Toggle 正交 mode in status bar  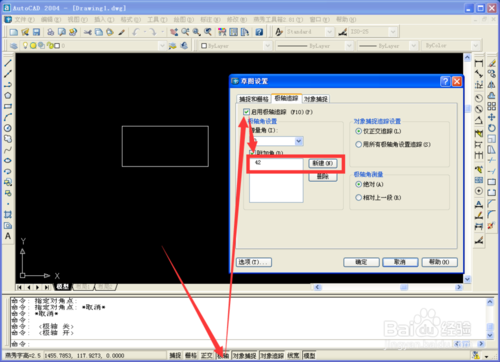pyautogui.click(x=207, y=356)
